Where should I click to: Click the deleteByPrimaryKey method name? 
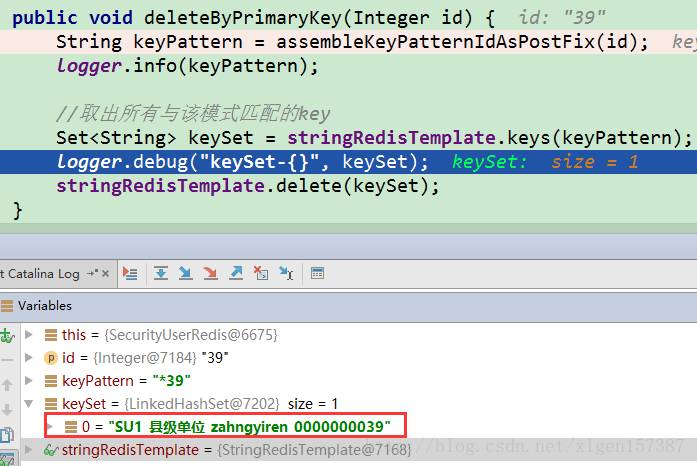(x=243, y=18)
